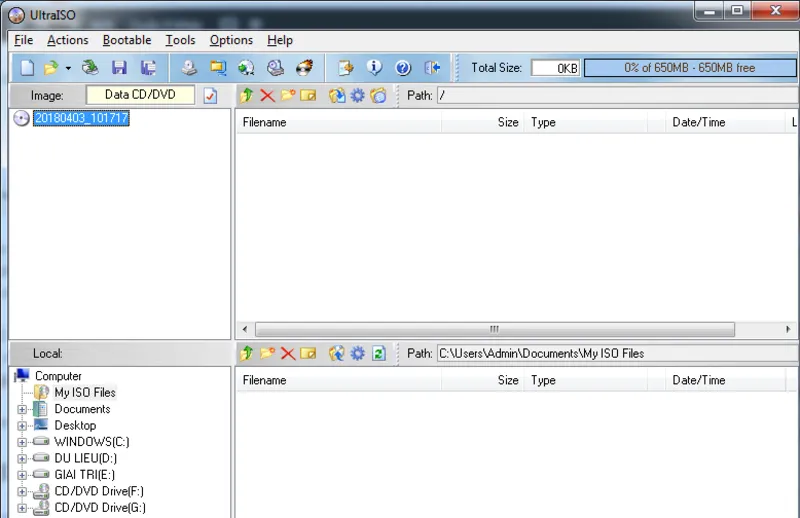Click the Open file folder icon
Screen dimensions: 800x518
tap(52, 68)
